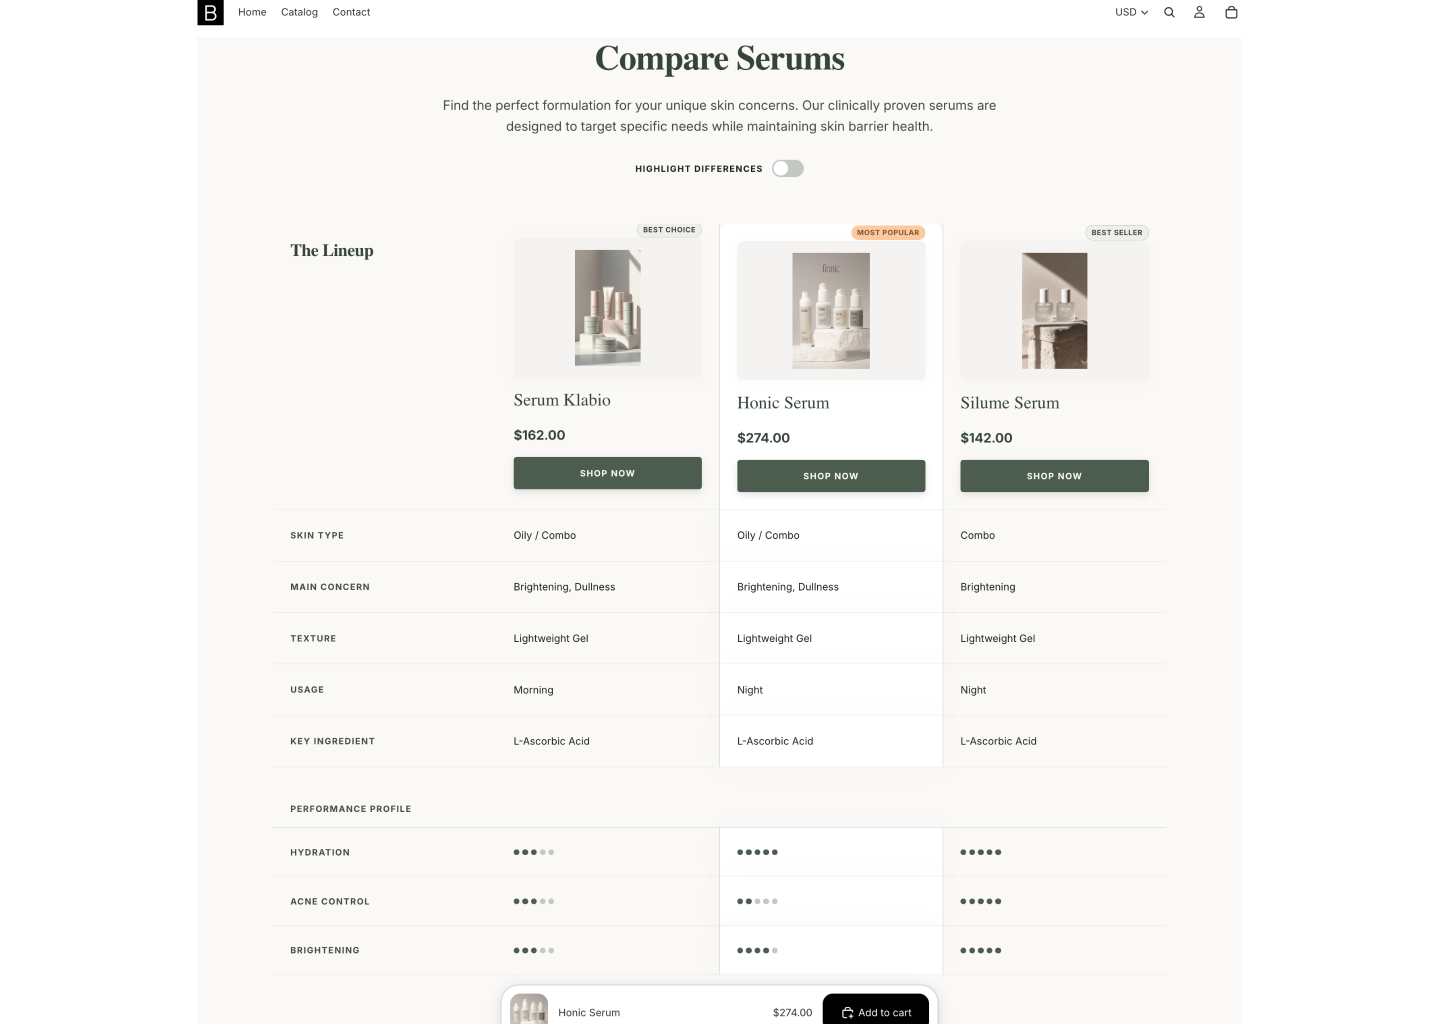The width and height of the screenshot is (1440, 1024).
Task: Click the Texture row label
Action: pos(313,638)
